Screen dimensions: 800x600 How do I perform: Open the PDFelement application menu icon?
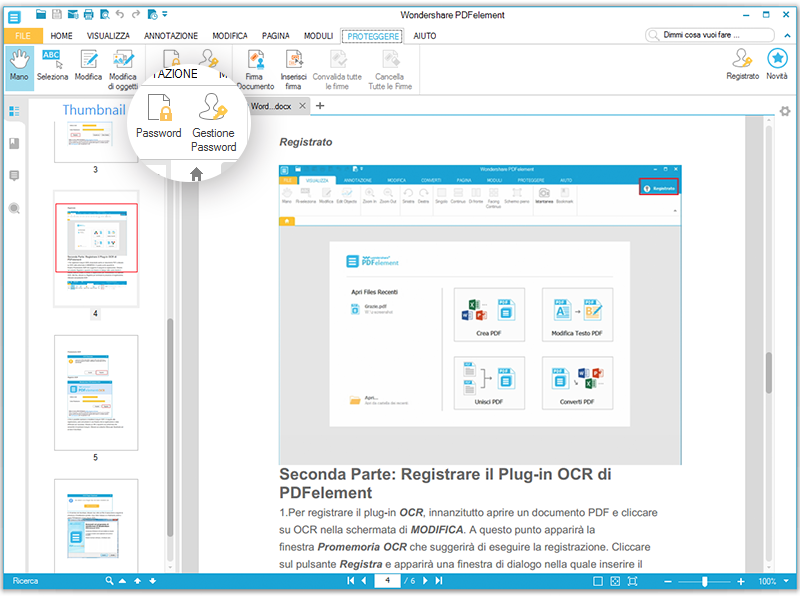tap(14, 17)
